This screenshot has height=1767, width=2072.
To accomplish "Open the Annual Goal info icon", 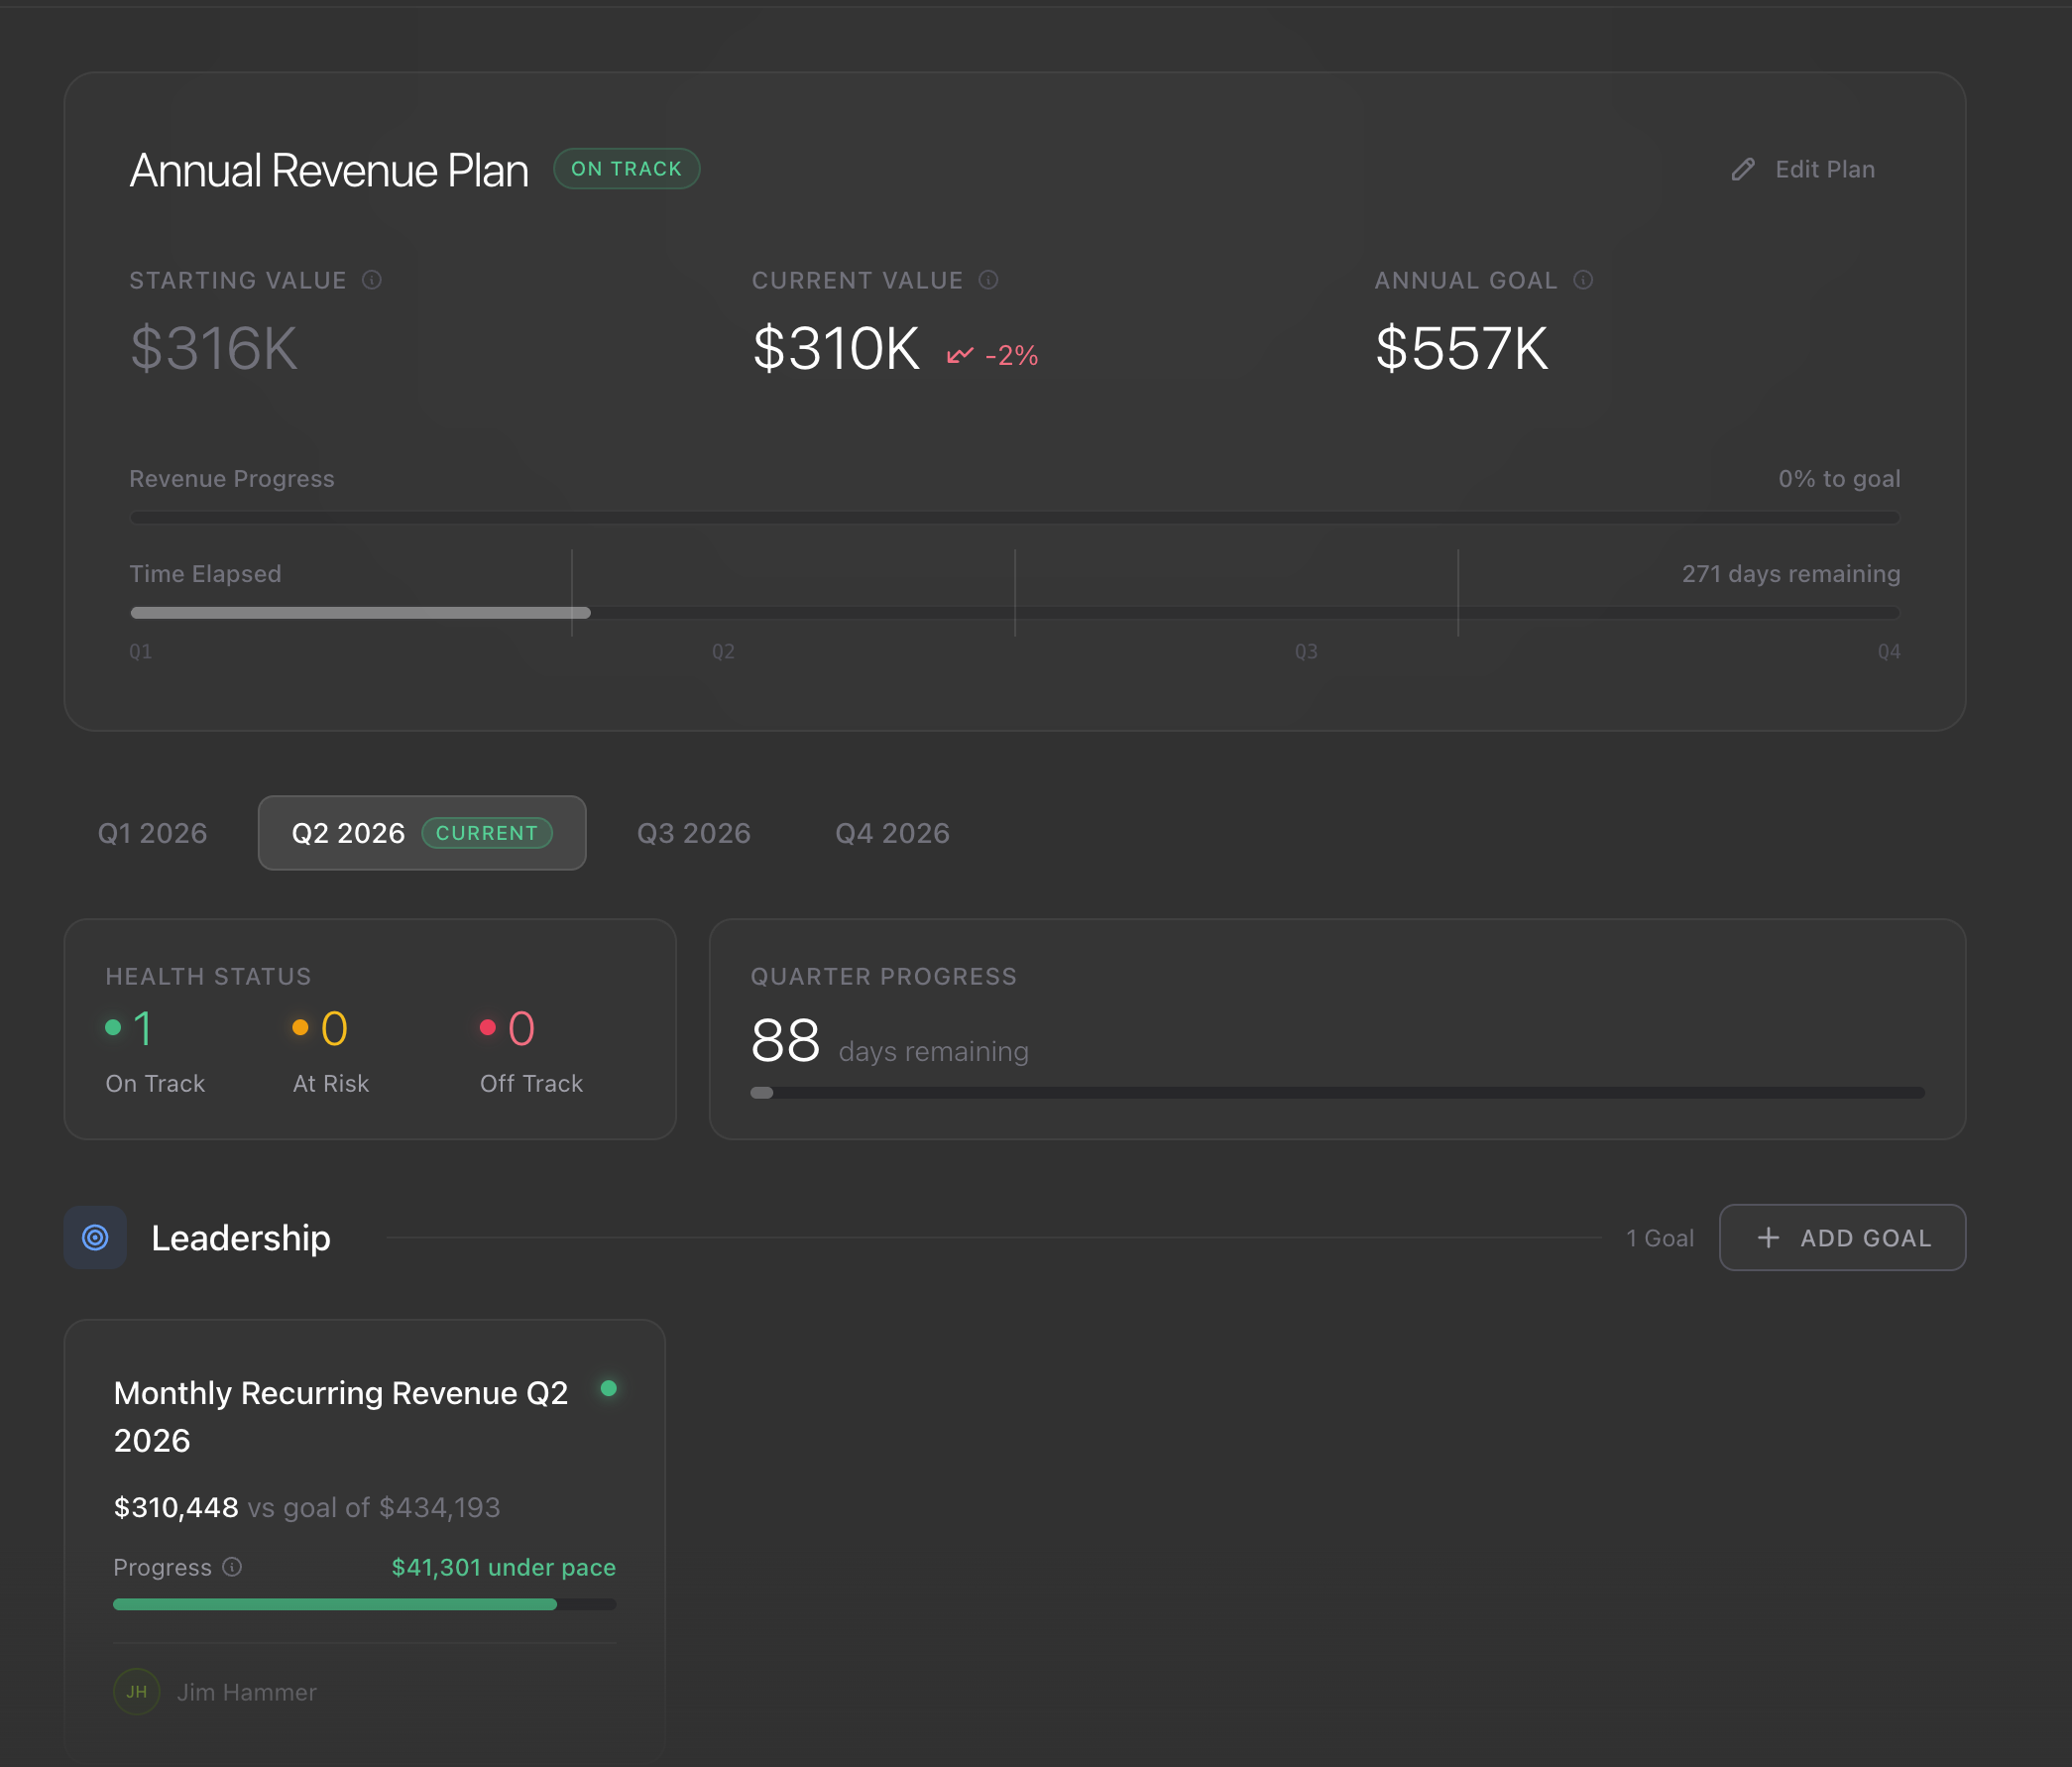I will tap(1583, 280).
